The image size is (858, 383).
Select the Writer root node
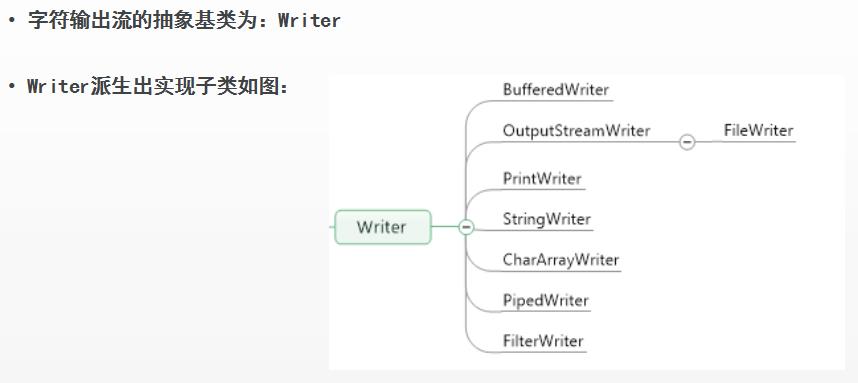(x=383, y=227)
